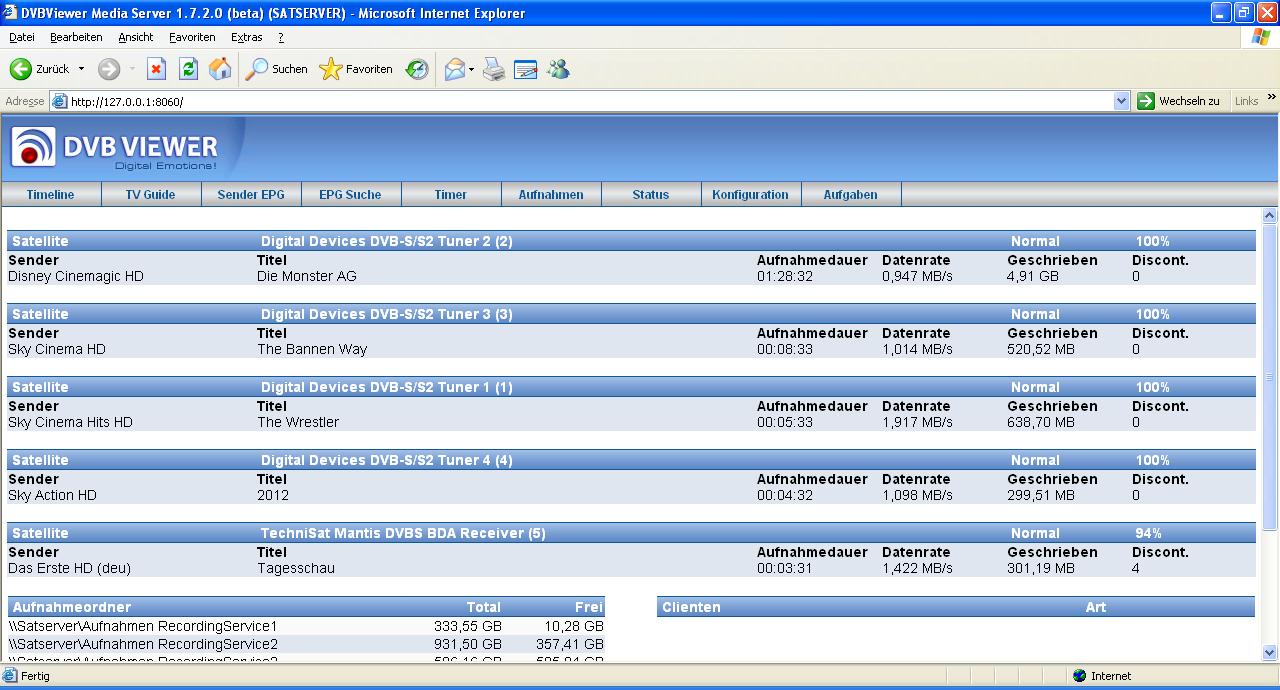The width and height of the screenshot is (1280, 690).
Task: Open the Bearbeiten menu
Action: tap(76, 37)
